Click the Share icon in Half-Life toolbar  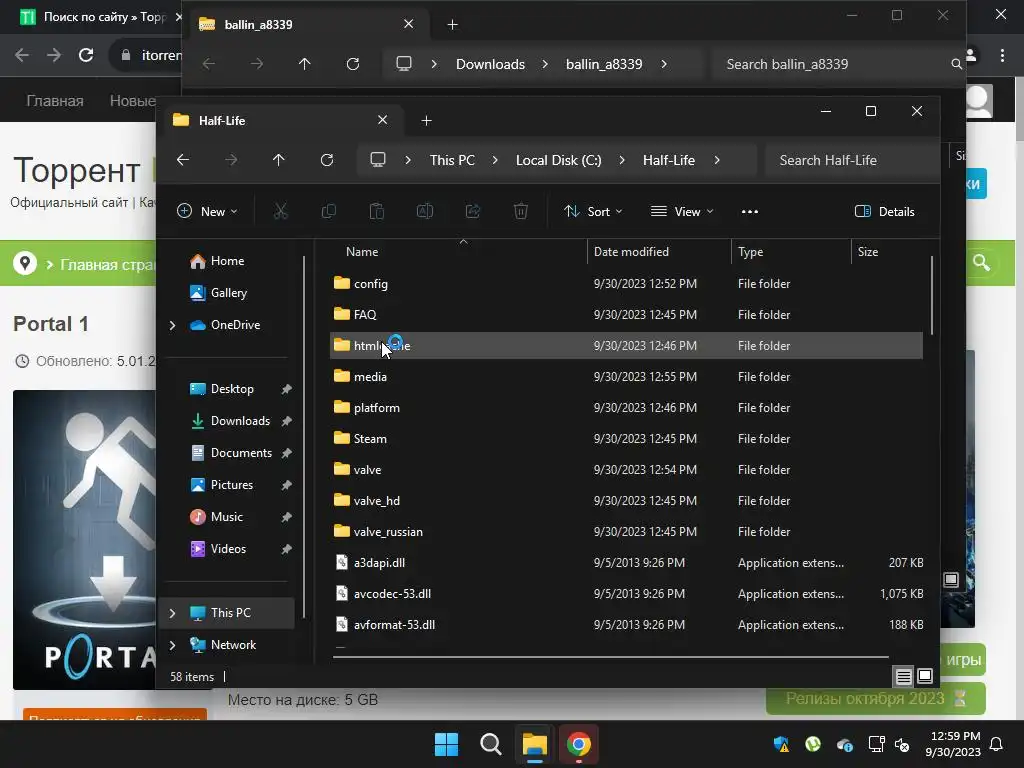[473, 212]
